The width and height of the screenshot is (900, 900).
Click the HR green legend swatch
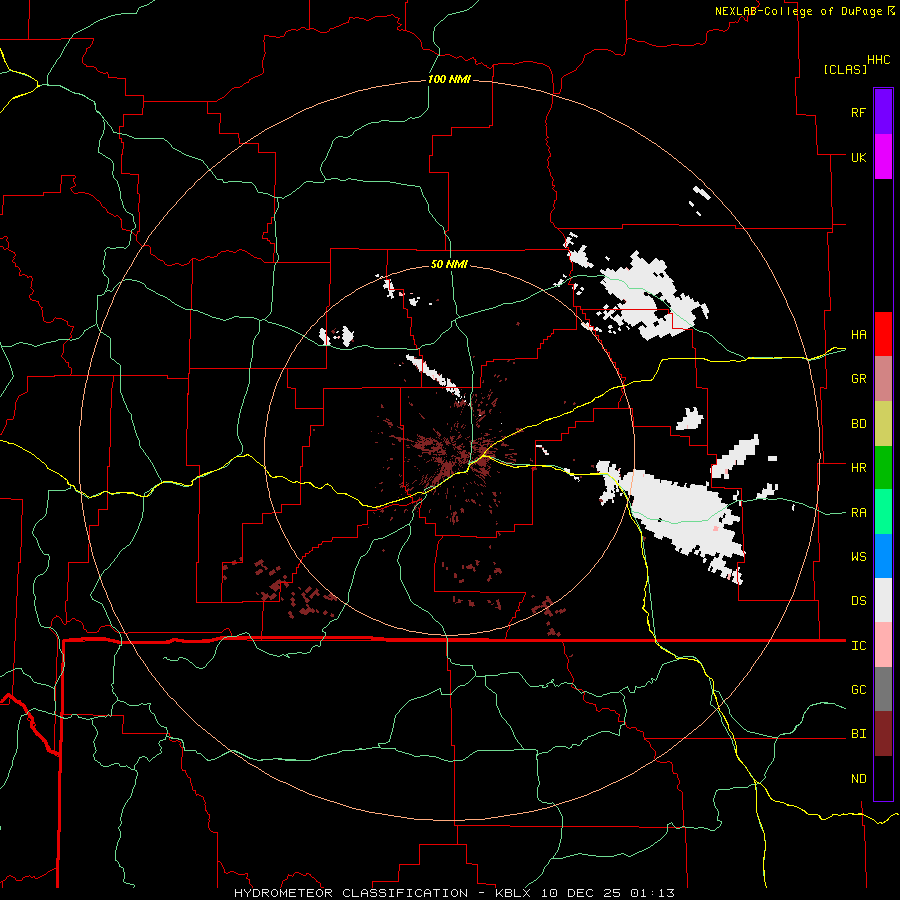click(x=883, y=467)
